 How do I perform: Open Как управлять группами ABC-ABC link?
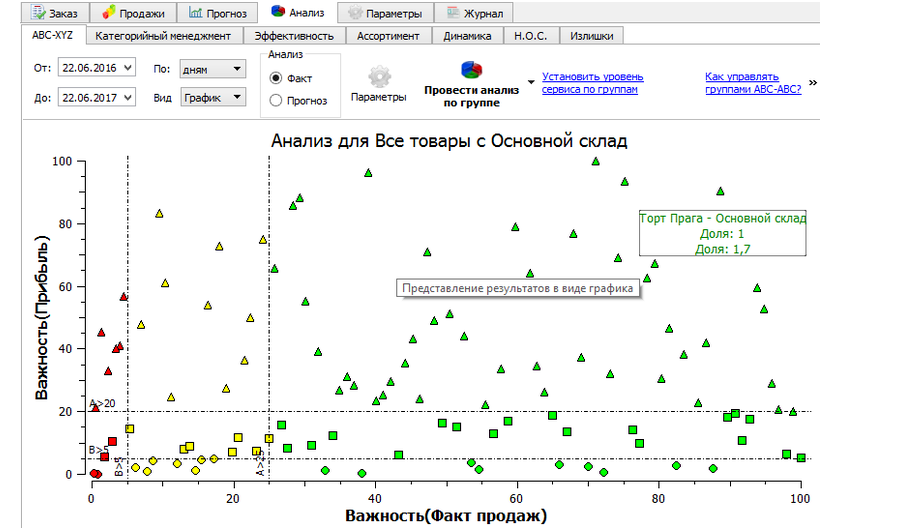753,83
